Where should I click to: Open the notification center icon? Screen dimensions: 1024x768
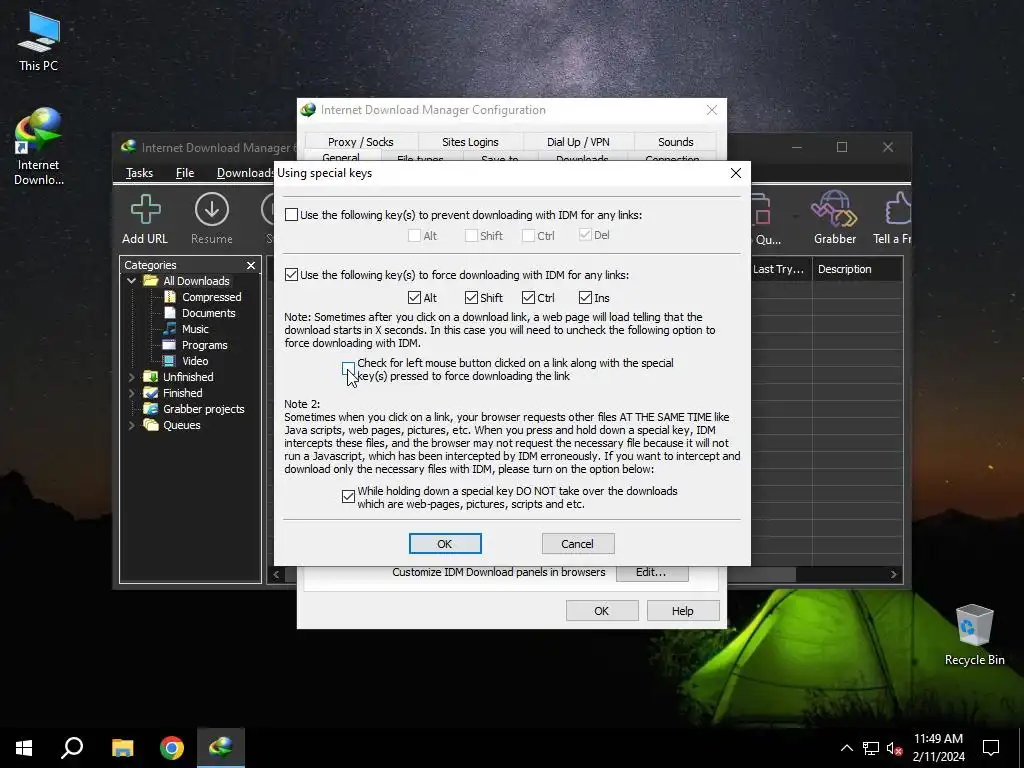tap(991, 748)
